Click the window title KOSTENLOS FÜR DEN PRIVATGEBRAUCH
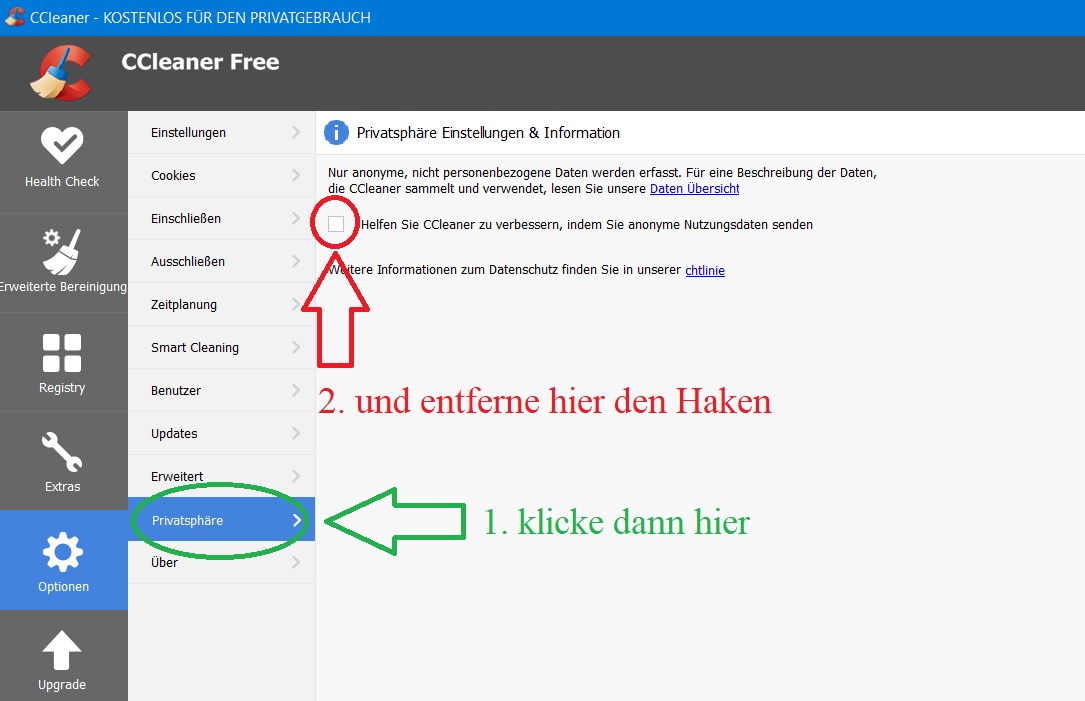 click(237, 17)
